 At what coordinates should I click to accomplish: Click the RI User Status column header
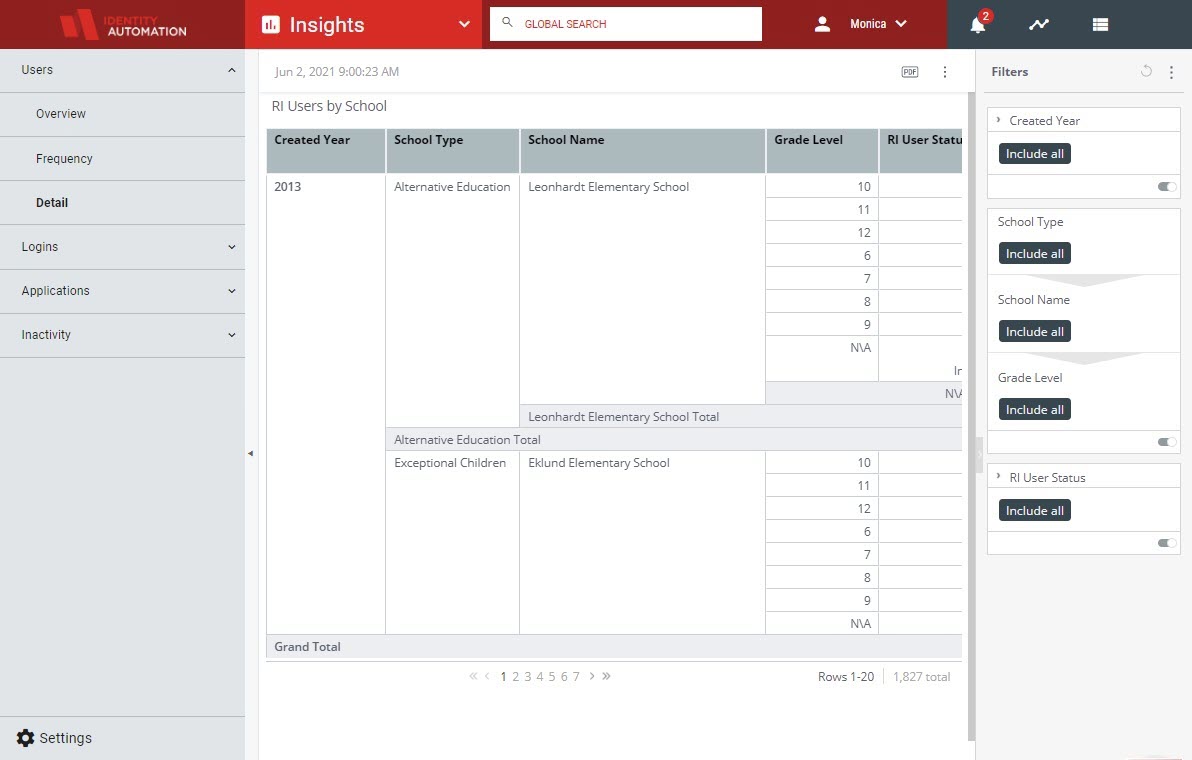[921, 150]
